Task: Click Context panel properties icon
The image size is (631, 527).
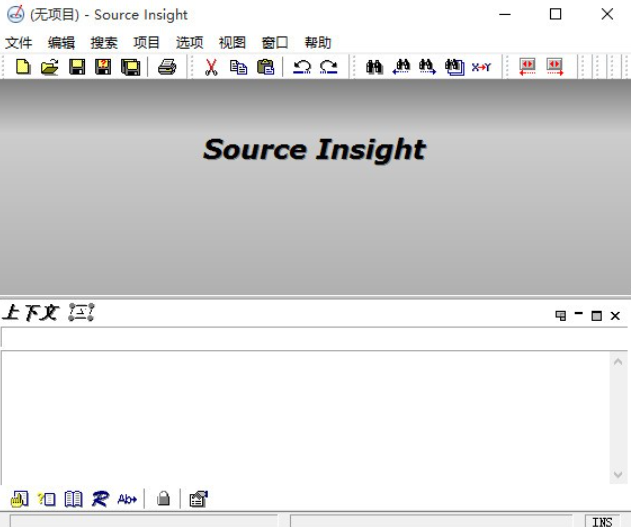Action: pos(198,498)
